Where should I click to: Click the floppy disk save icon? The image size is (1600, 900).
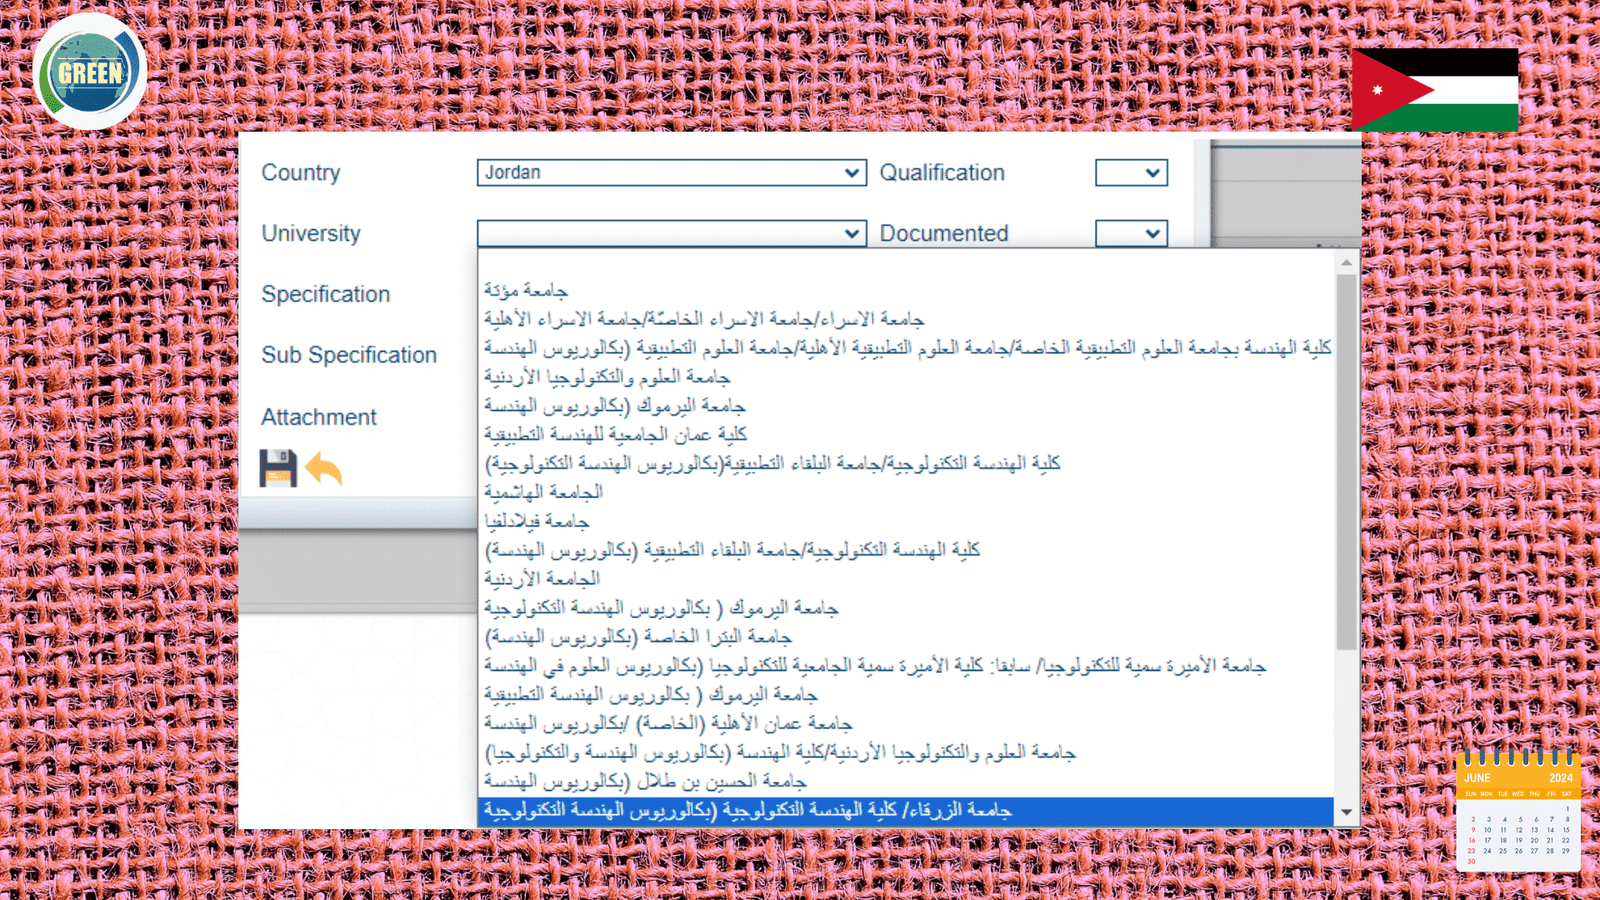coord(278,468)
